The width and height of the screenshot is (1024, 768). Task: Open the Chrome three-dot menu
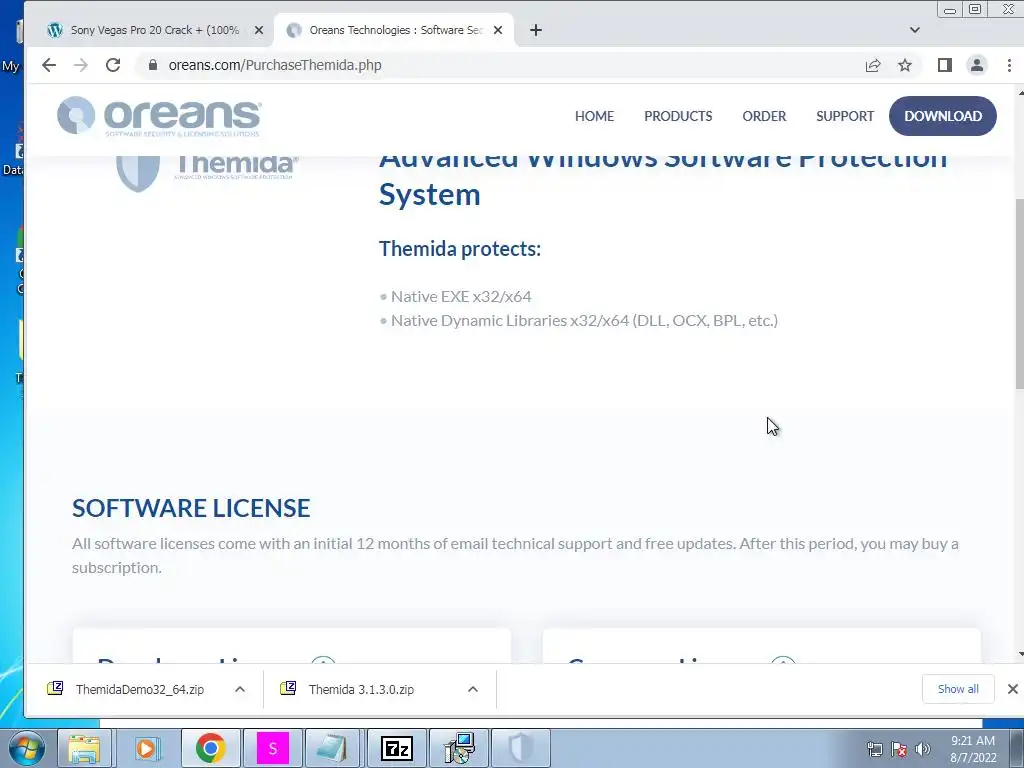click(x=1009, y=65)
